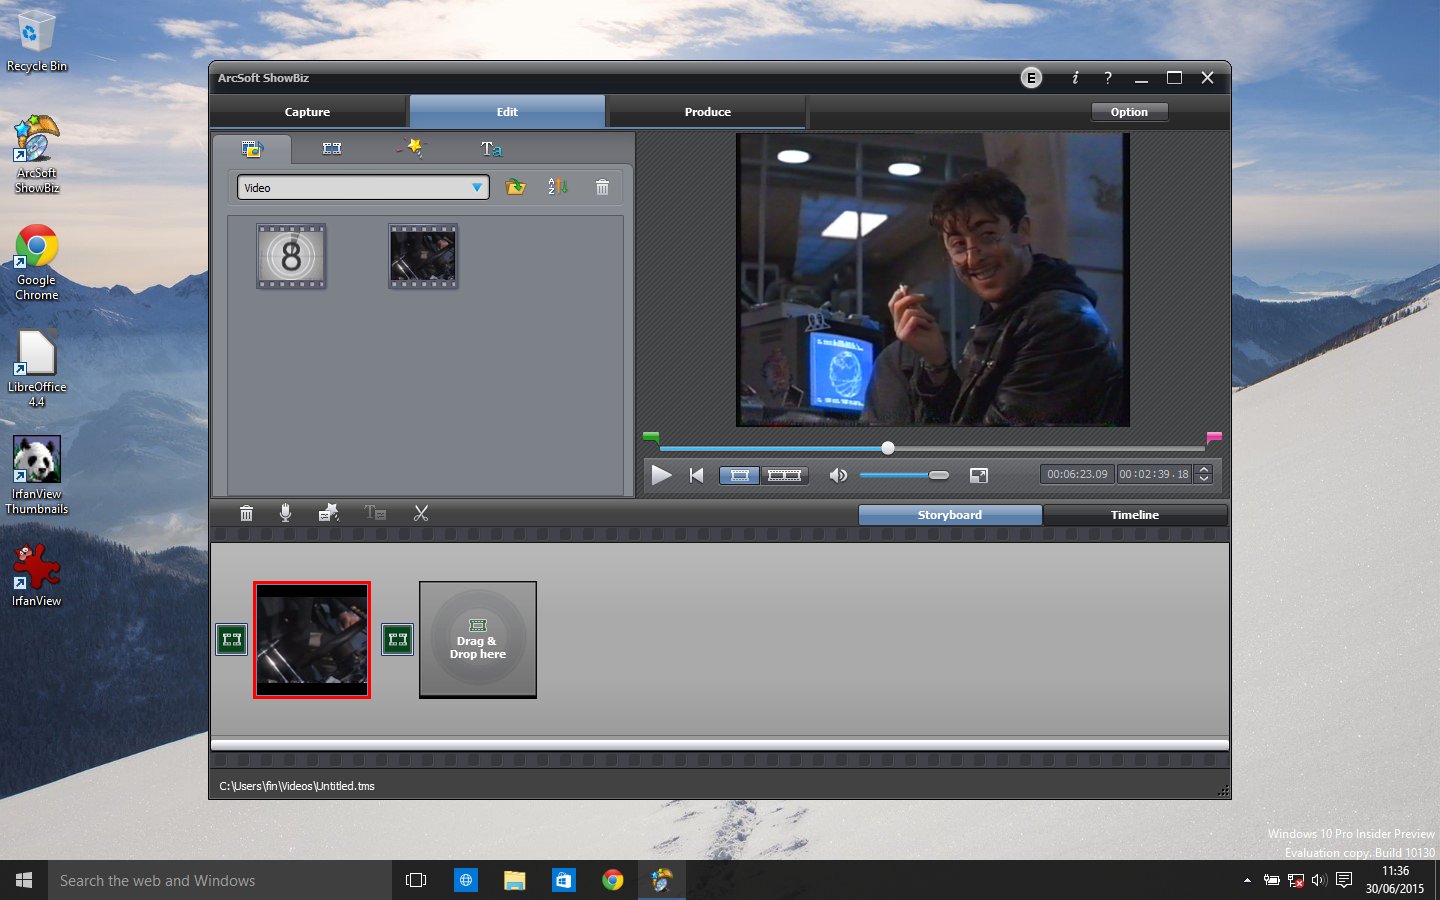Image resolution: width=1440 pixels, height=900 pixels.
Task: Expand the Video media type dropdown
Action: [476, 187]
